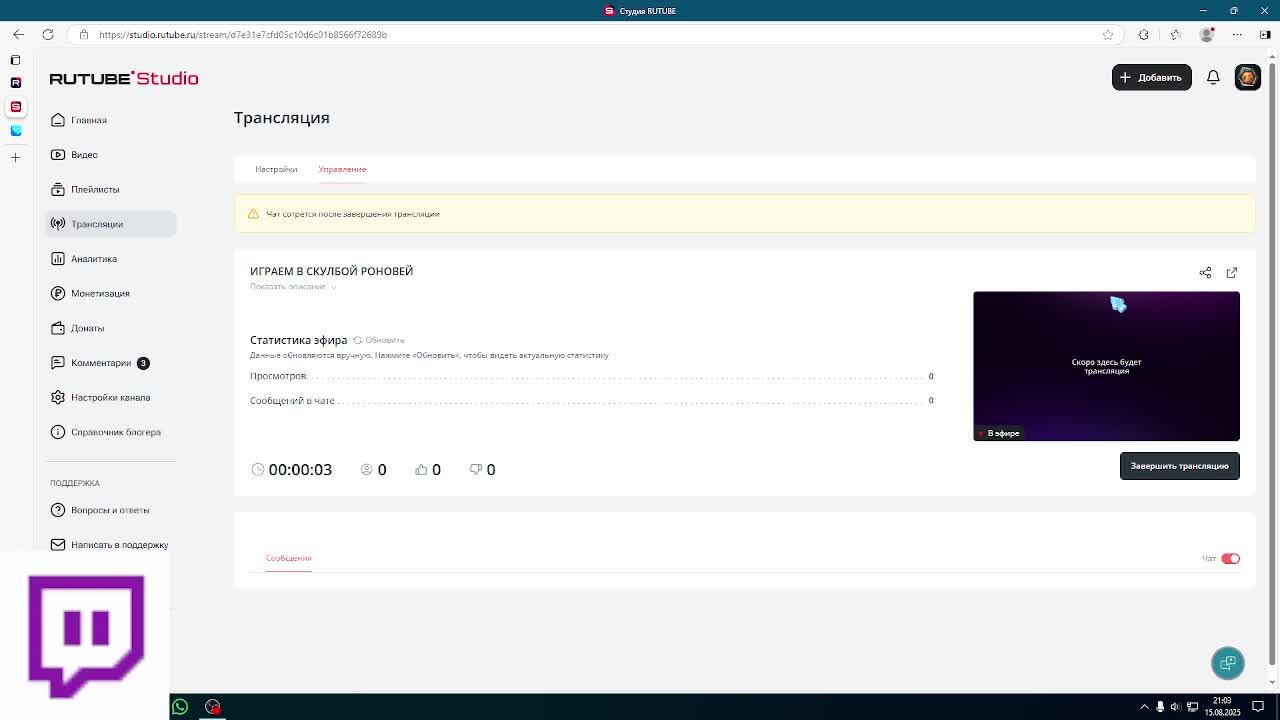Open WhatsApp from the taskbar
Screen dimensions: 1280x720
[x=180, y=707]
